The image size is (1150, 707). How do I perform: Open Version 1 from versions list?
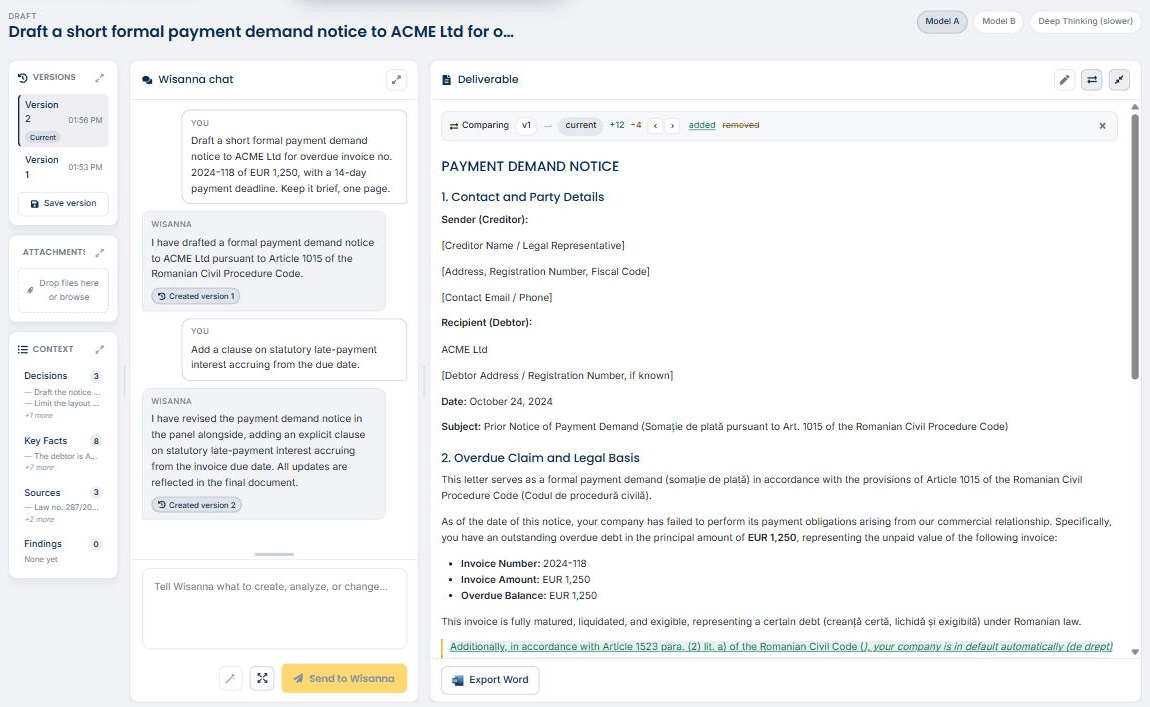[x=63, y=167]
